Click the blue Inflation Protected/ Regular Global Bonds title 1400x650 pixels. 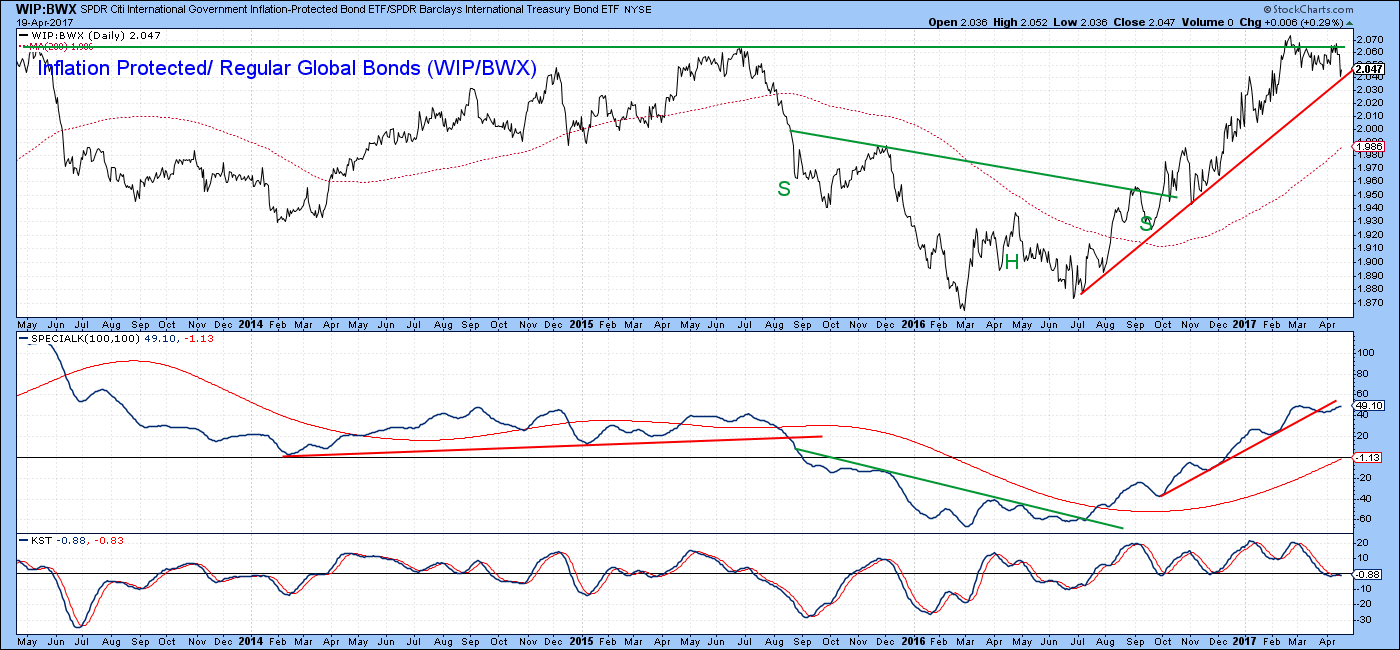pyautogui.click(x=287, y=69)
